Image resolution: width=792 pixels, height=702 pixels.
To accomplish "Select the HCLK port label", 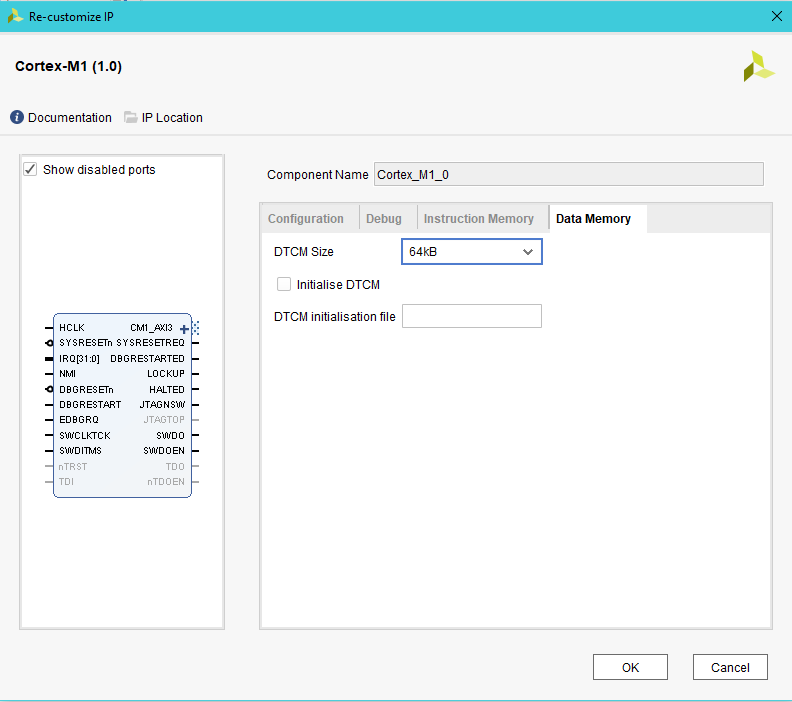I will (x=72, y=328).
